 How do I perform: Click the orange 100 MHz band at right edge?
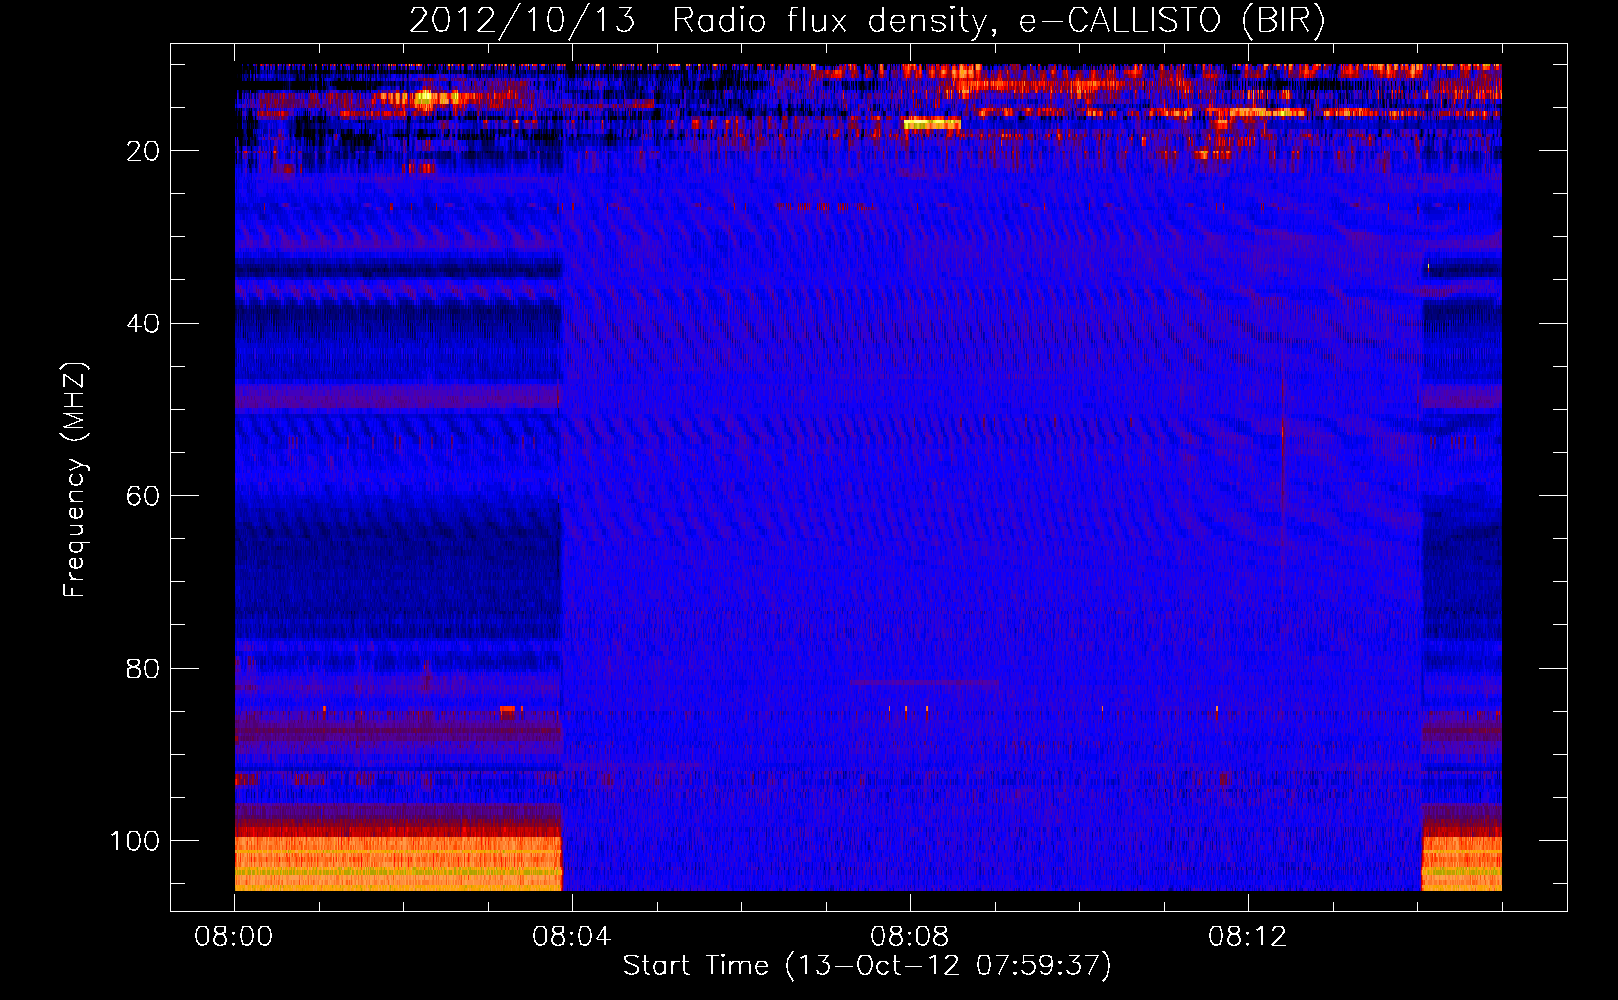pos(1461,862)
